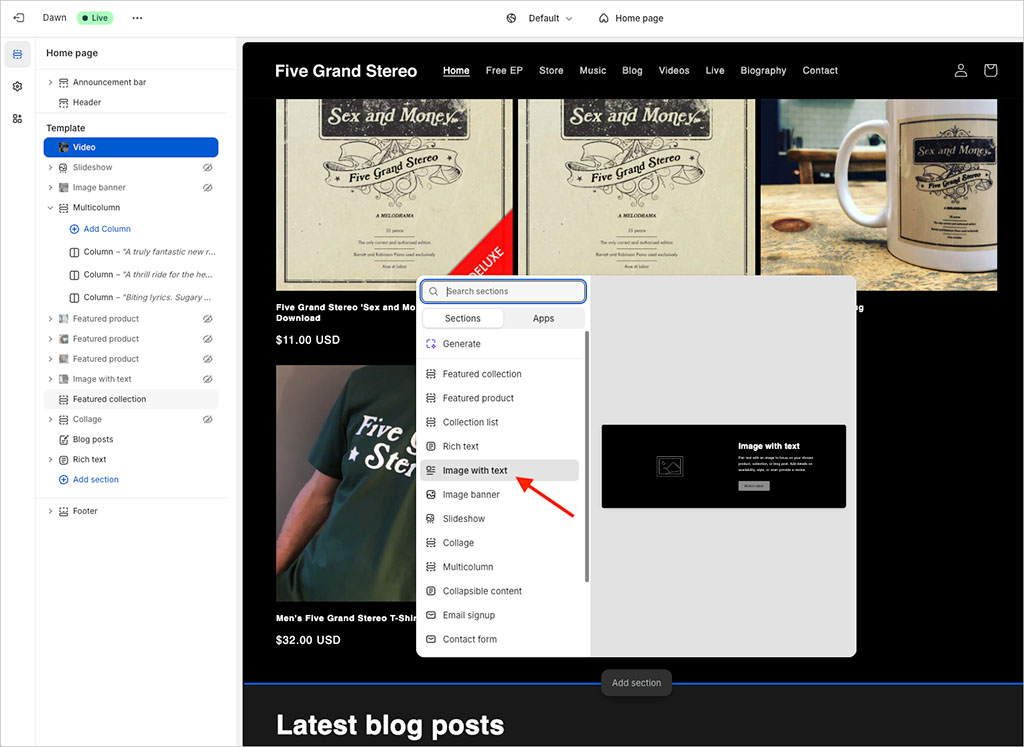Click the Announcement bar section icon
1024x747 pixels.
tap(63, 82)
